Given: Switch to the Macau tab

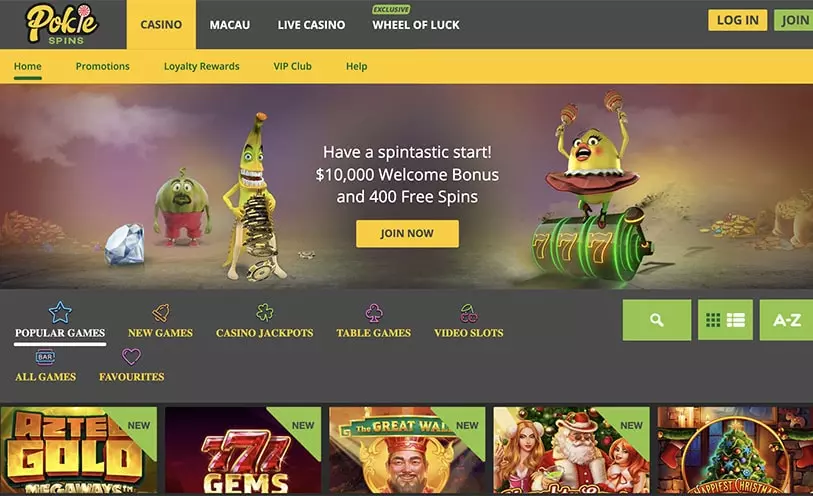Looking at the screenshot, I should pos(230,25).
